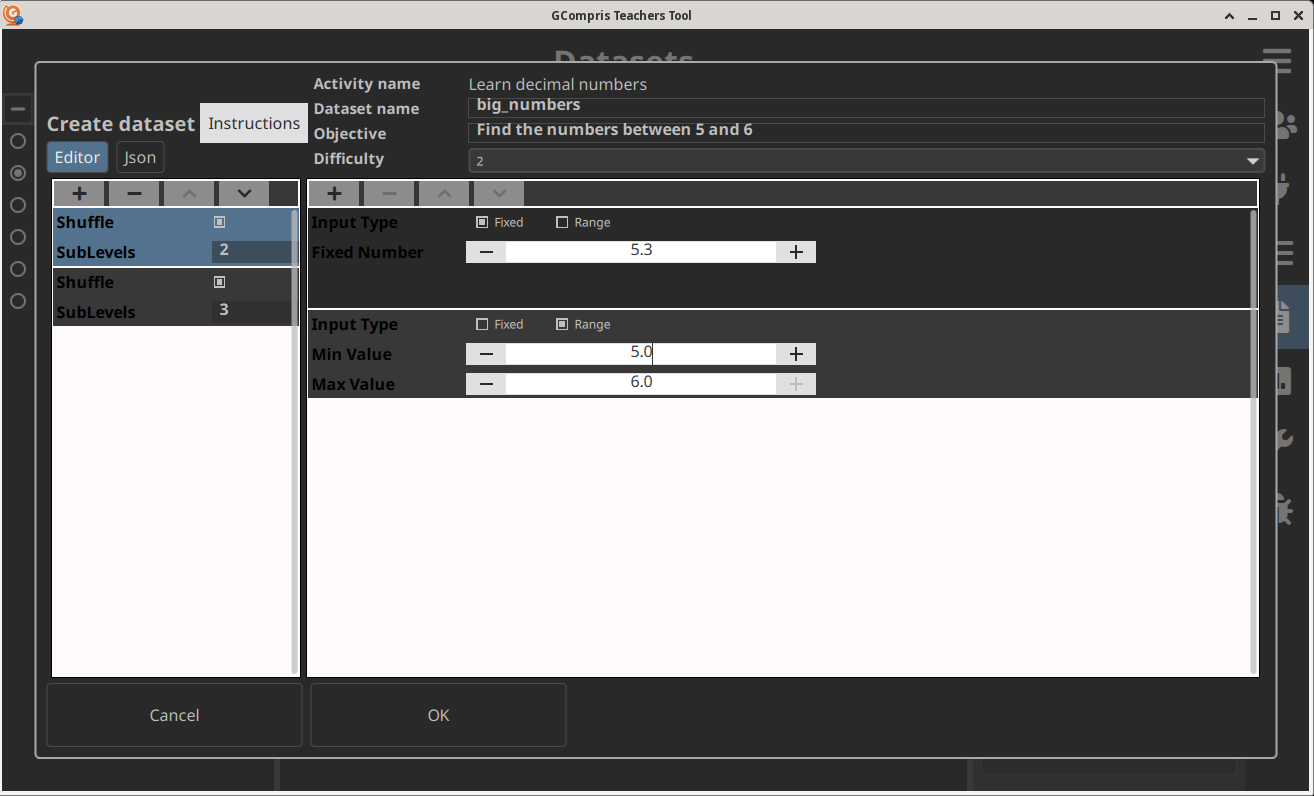Toggle Shuffle checkbox for the second level
The image size is (1314, 796).
click(219, 282)
